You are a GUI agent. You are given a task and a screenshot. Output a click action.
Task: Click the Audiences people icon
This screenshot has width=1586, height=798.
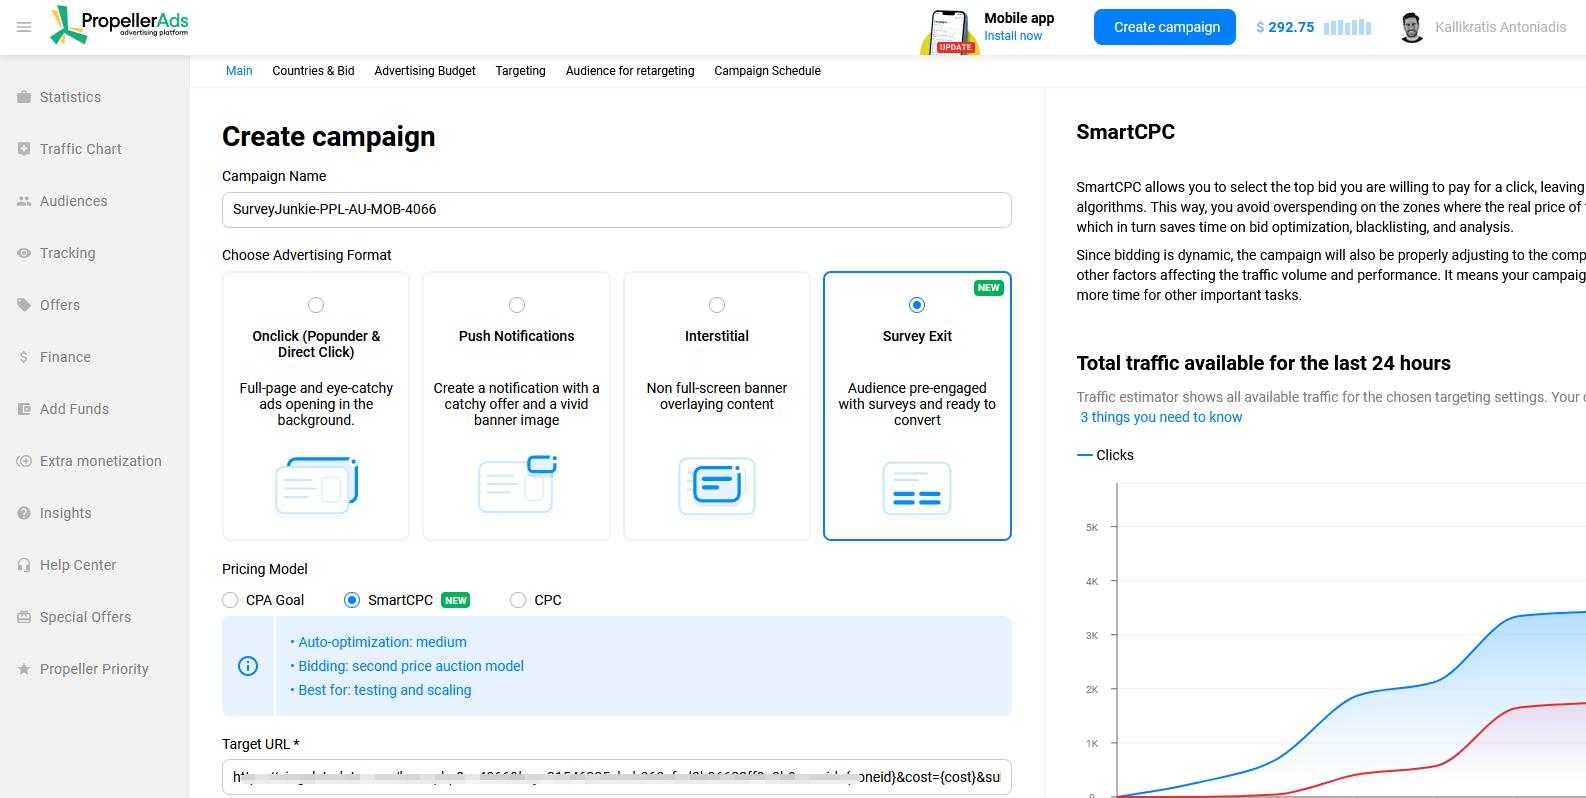24,201
